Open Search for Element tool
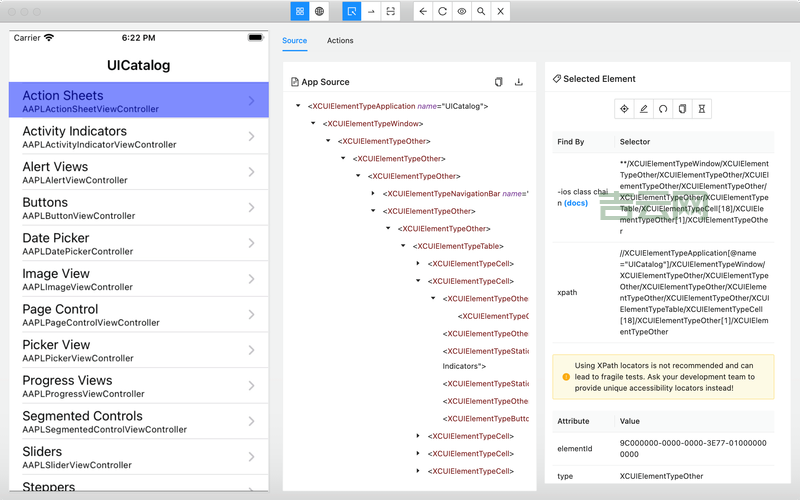 (x=481, y=11)
